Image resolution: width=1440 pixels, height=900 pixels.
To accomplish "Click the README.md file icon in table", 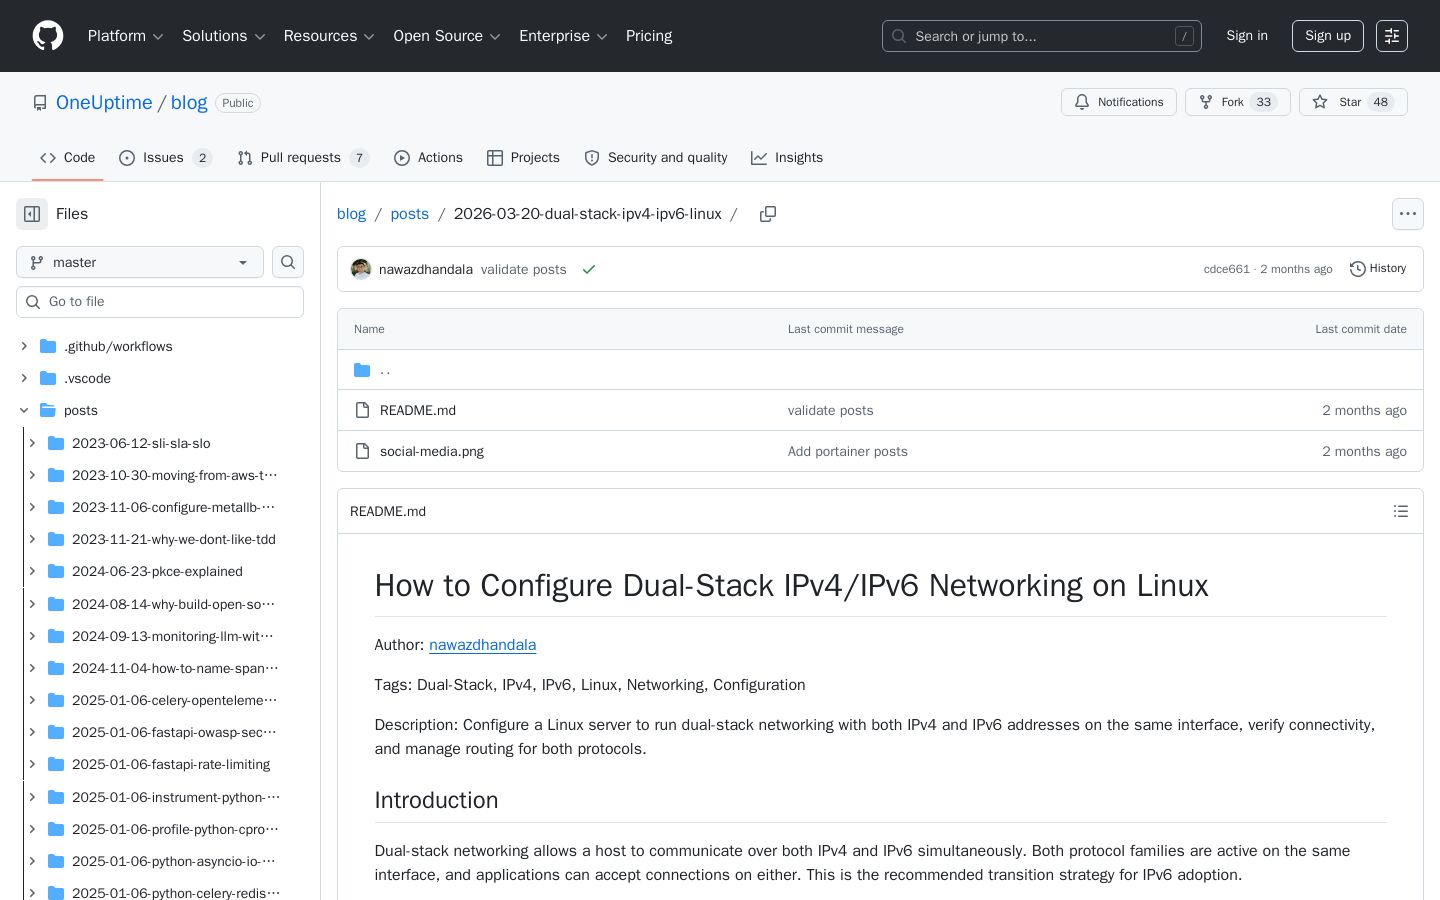I will tap(362, 410).
